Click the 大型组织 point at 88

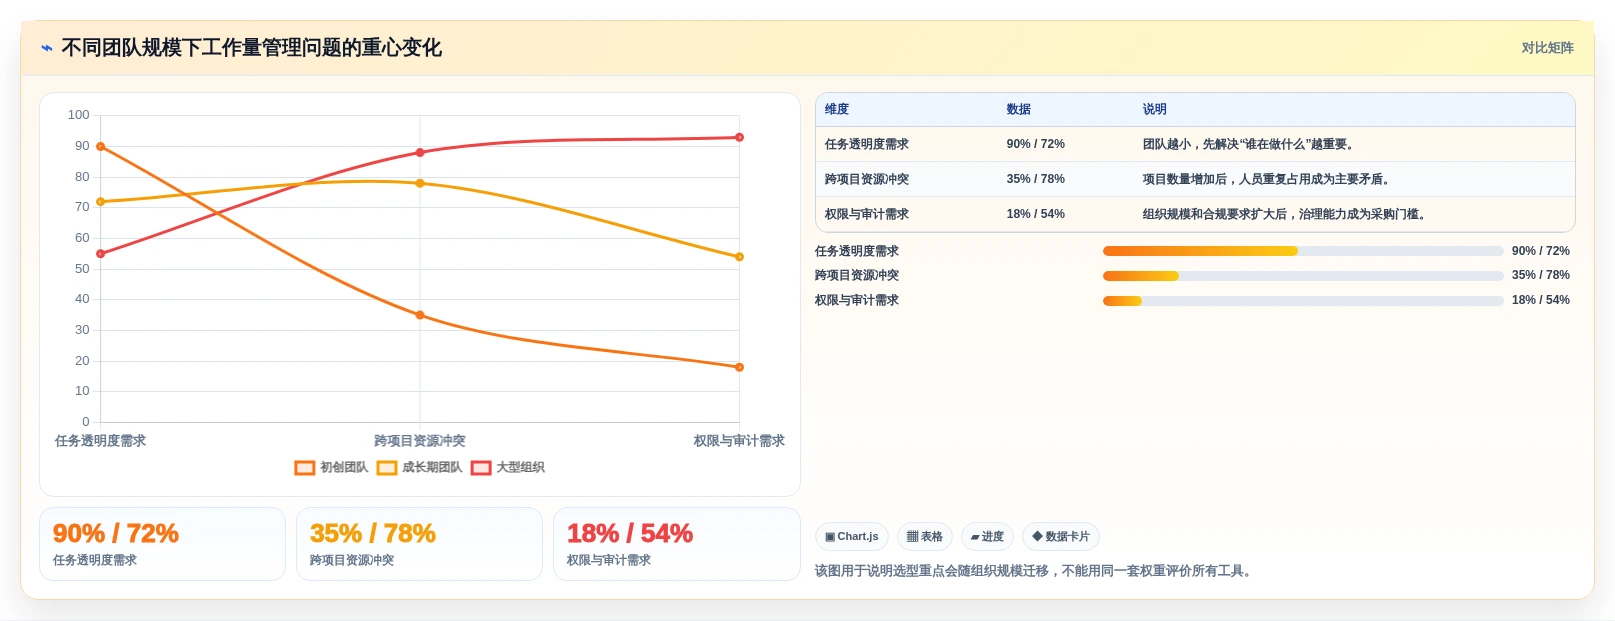tap(420, 153)
